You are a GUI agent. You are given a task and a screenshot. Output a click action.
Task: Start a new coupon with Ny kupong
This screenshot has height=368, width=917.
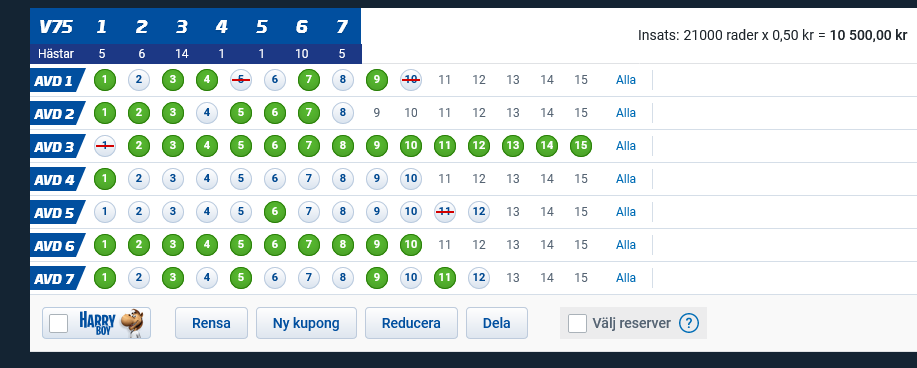pyautogui.click(x=306, y=323)
